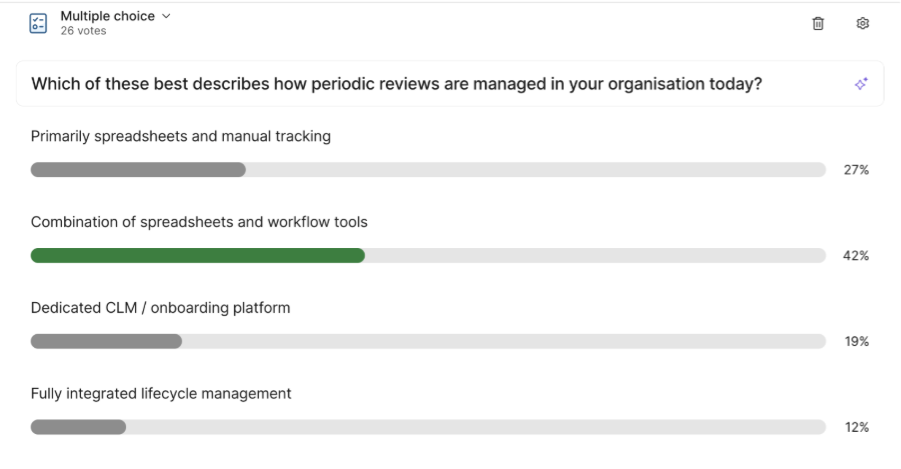Select "Combination of spreadsheets and workflow tools"

pos(199,222)
